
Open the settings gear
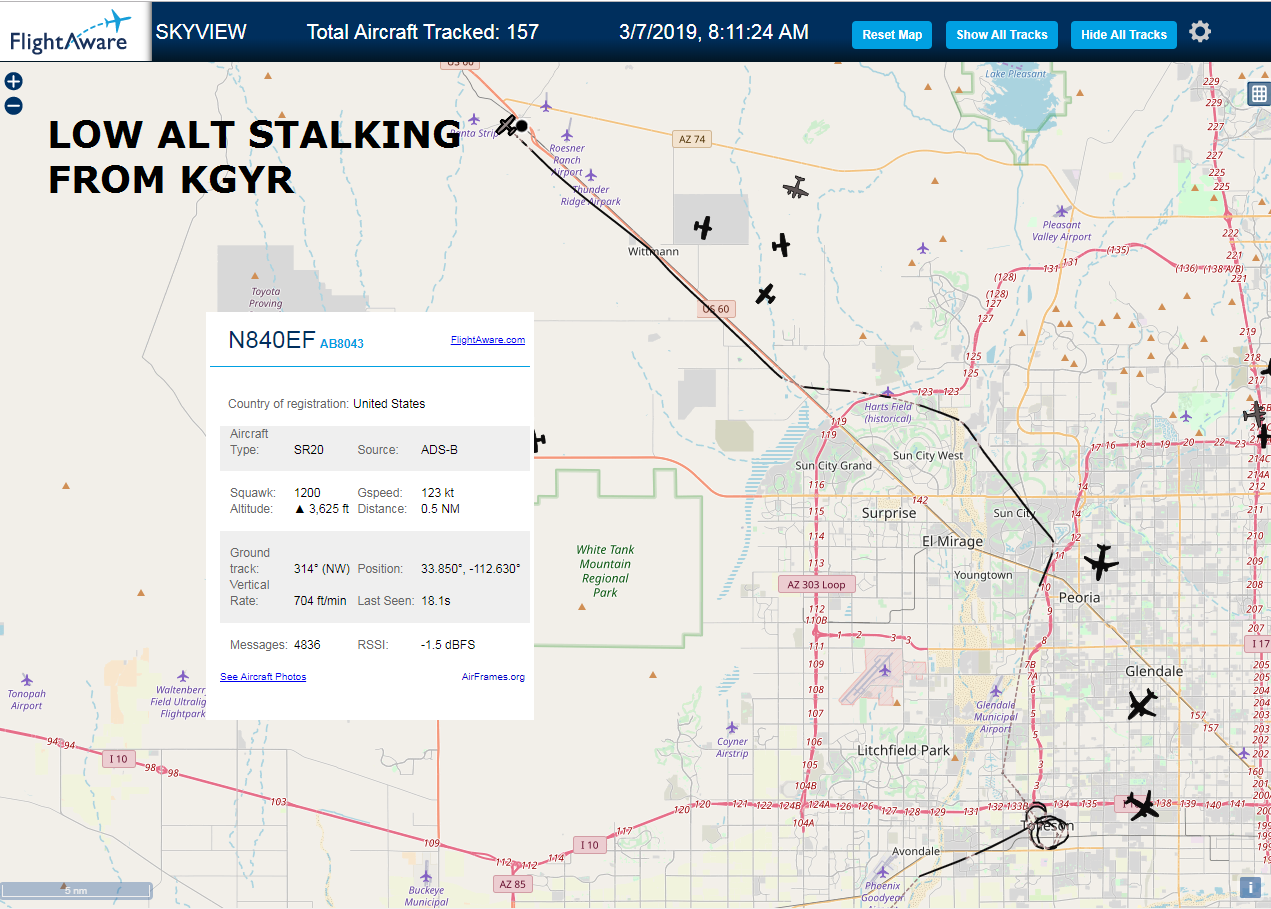pos(1200,32)
